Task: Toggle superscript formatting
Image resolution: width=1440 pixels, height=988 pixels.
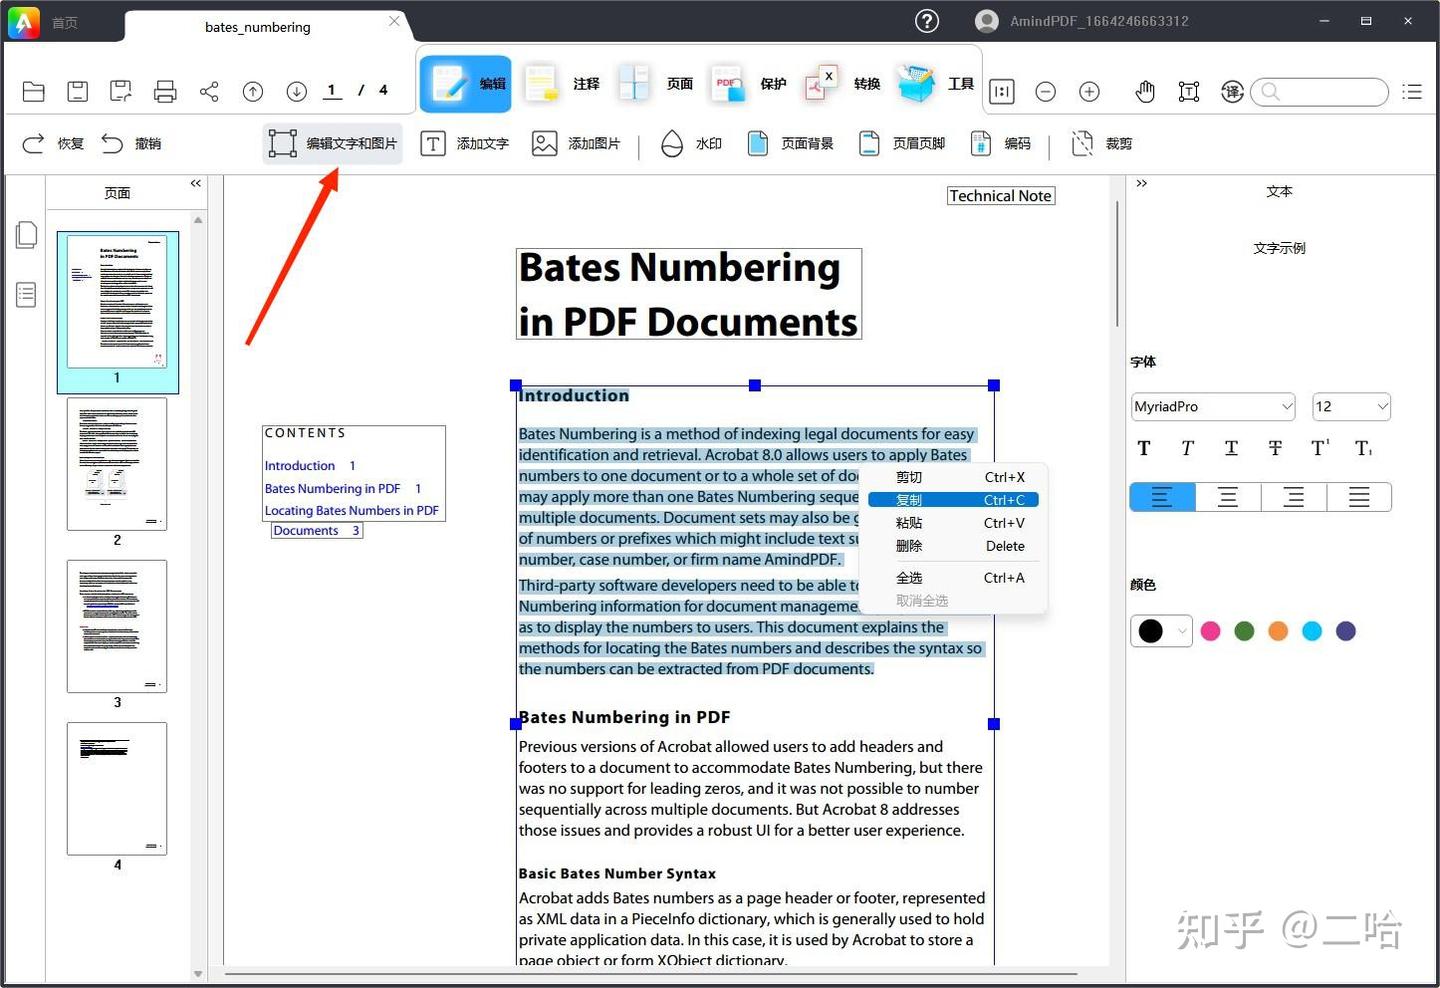Action: tap(1320, 448)
